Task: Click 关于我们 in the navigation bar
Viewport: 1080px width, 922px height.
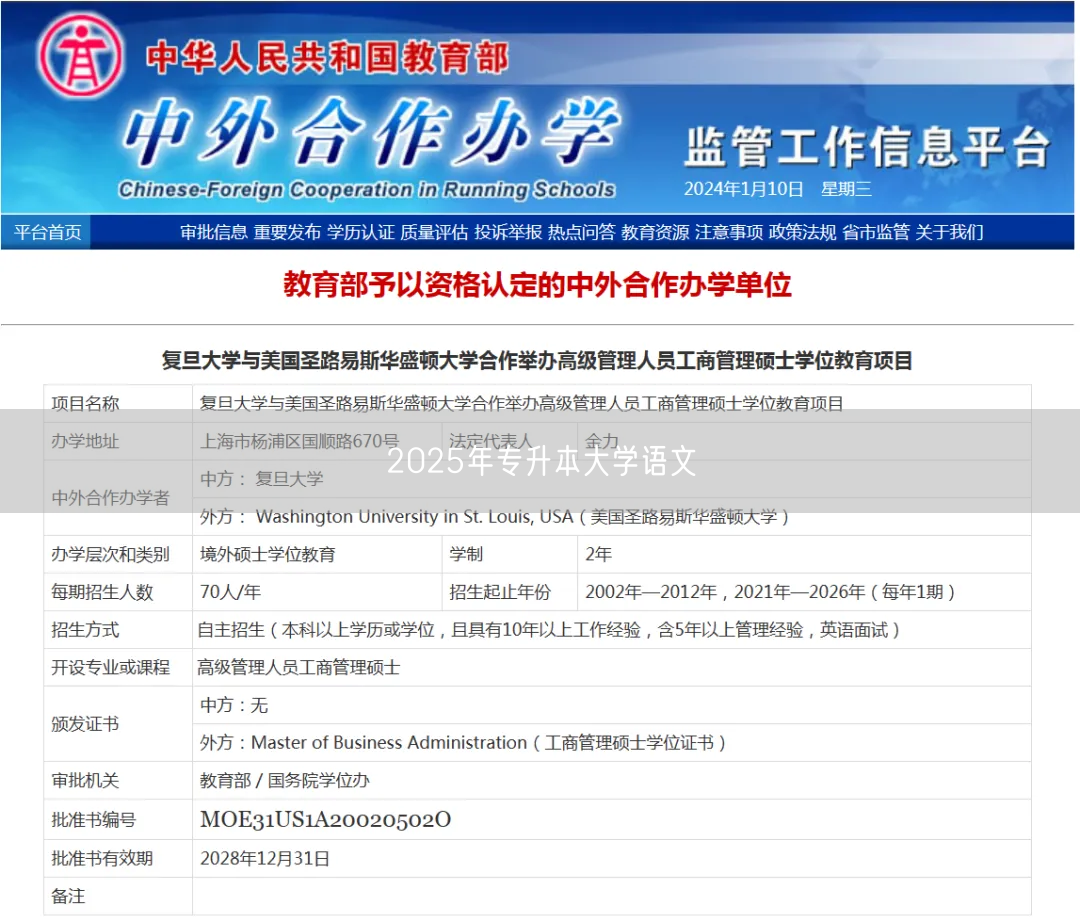Action: point(949,232)
